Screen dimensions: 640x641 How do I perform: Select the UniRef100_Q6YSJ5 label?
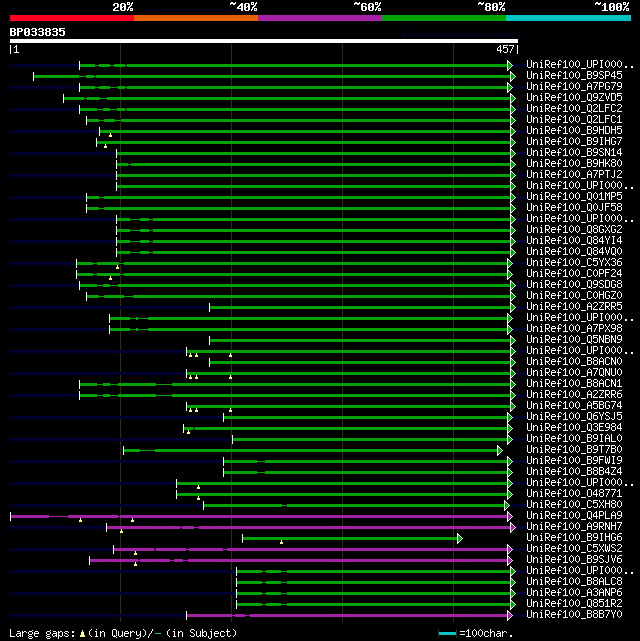(x=574, y=417)
